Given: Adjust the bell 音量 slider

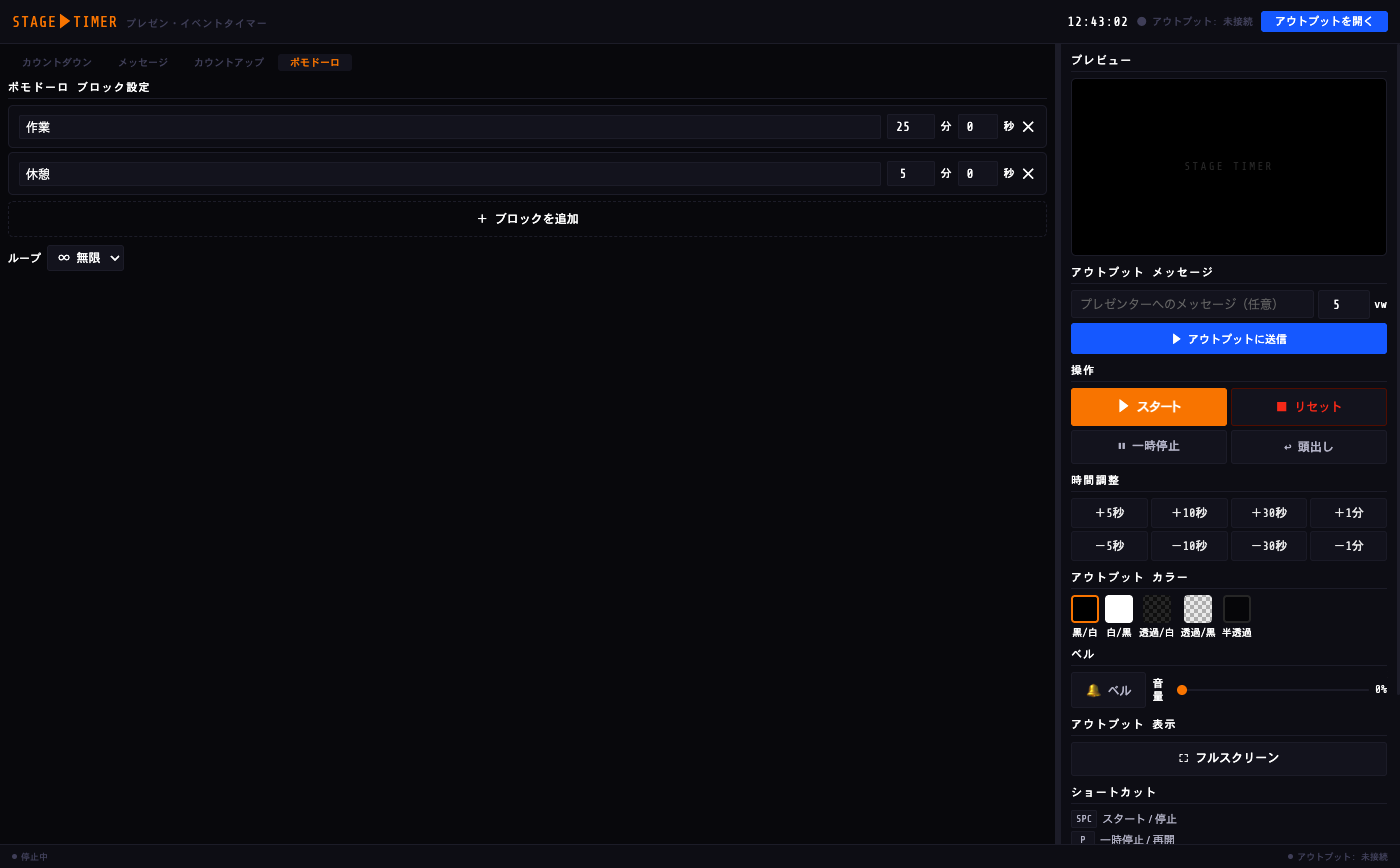Looking at the screenshot, I should 1273,690.
